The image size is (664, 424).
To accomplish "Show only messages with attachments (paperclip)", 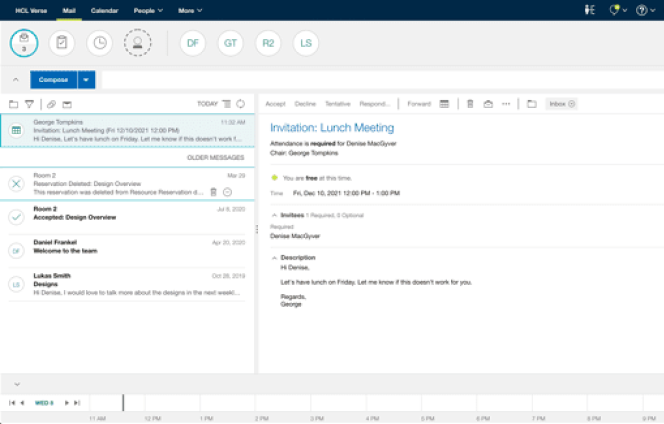I will click(51, 104).
